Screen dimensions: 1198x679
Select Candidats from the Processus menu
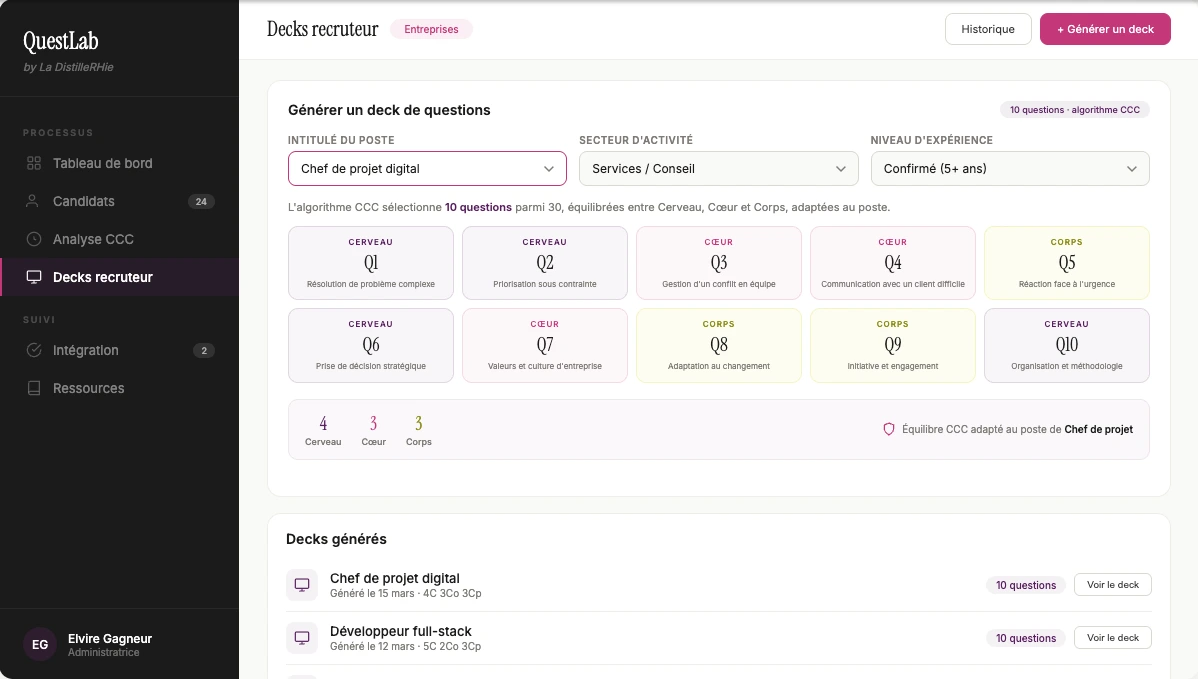(x=83, y=201)
